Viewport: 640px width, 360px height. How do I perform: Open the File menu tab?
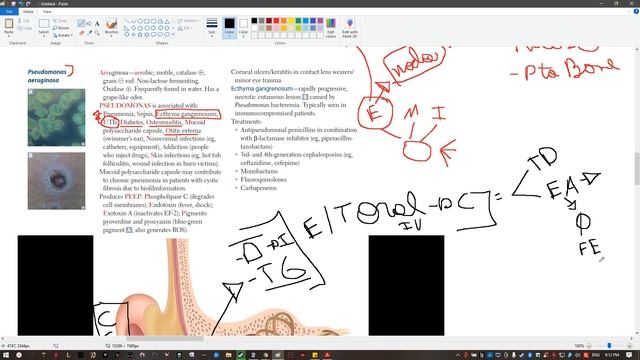9,12
